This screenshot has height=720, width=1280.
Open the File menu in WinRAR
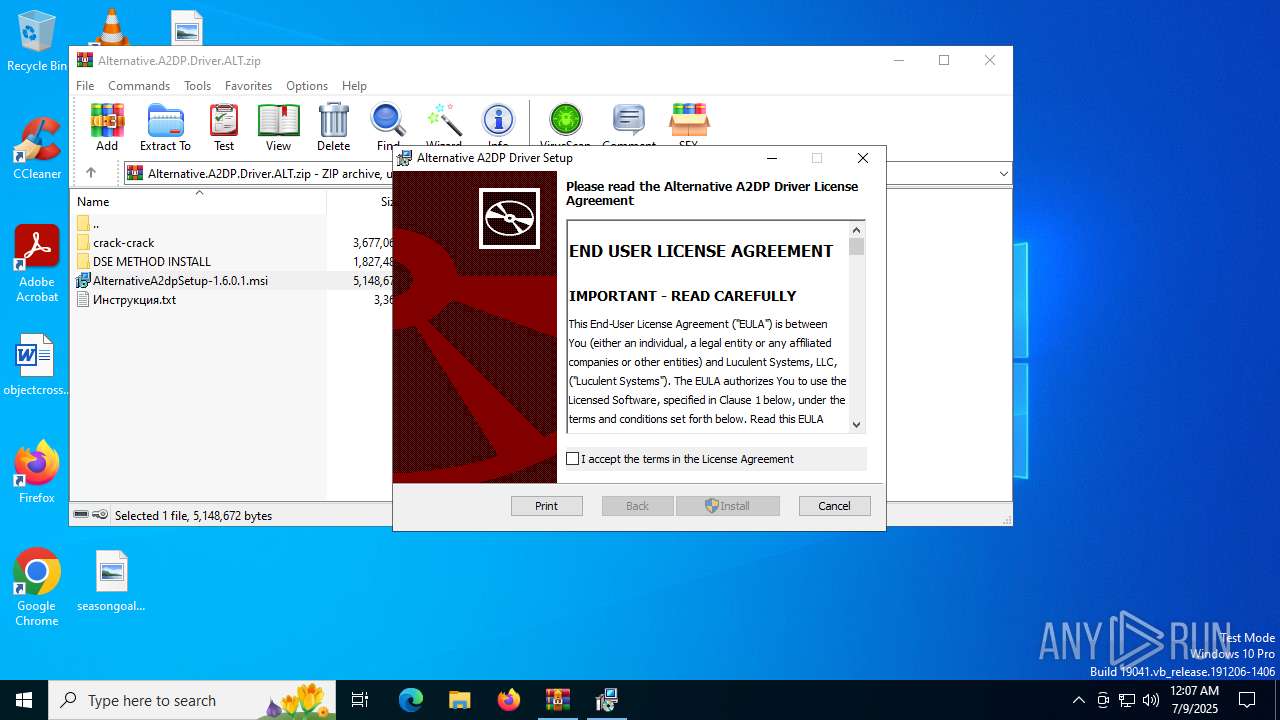click(85, 86)
